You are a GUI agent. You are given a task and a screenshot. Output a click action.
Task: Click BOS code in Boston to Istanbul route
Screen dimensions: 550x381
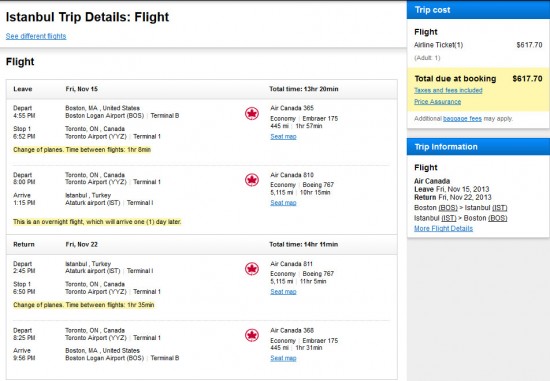pos(448,208)
